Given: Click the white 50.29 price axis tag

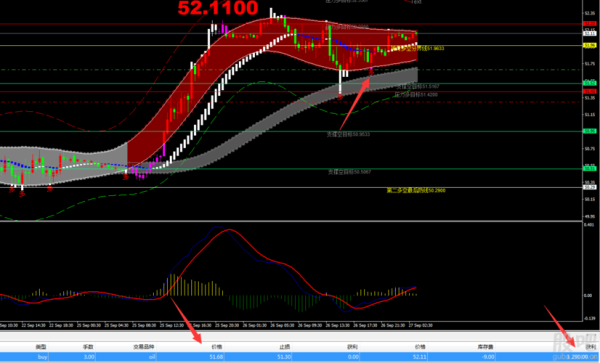Looking at the screenshot, I should click(589, 187).
